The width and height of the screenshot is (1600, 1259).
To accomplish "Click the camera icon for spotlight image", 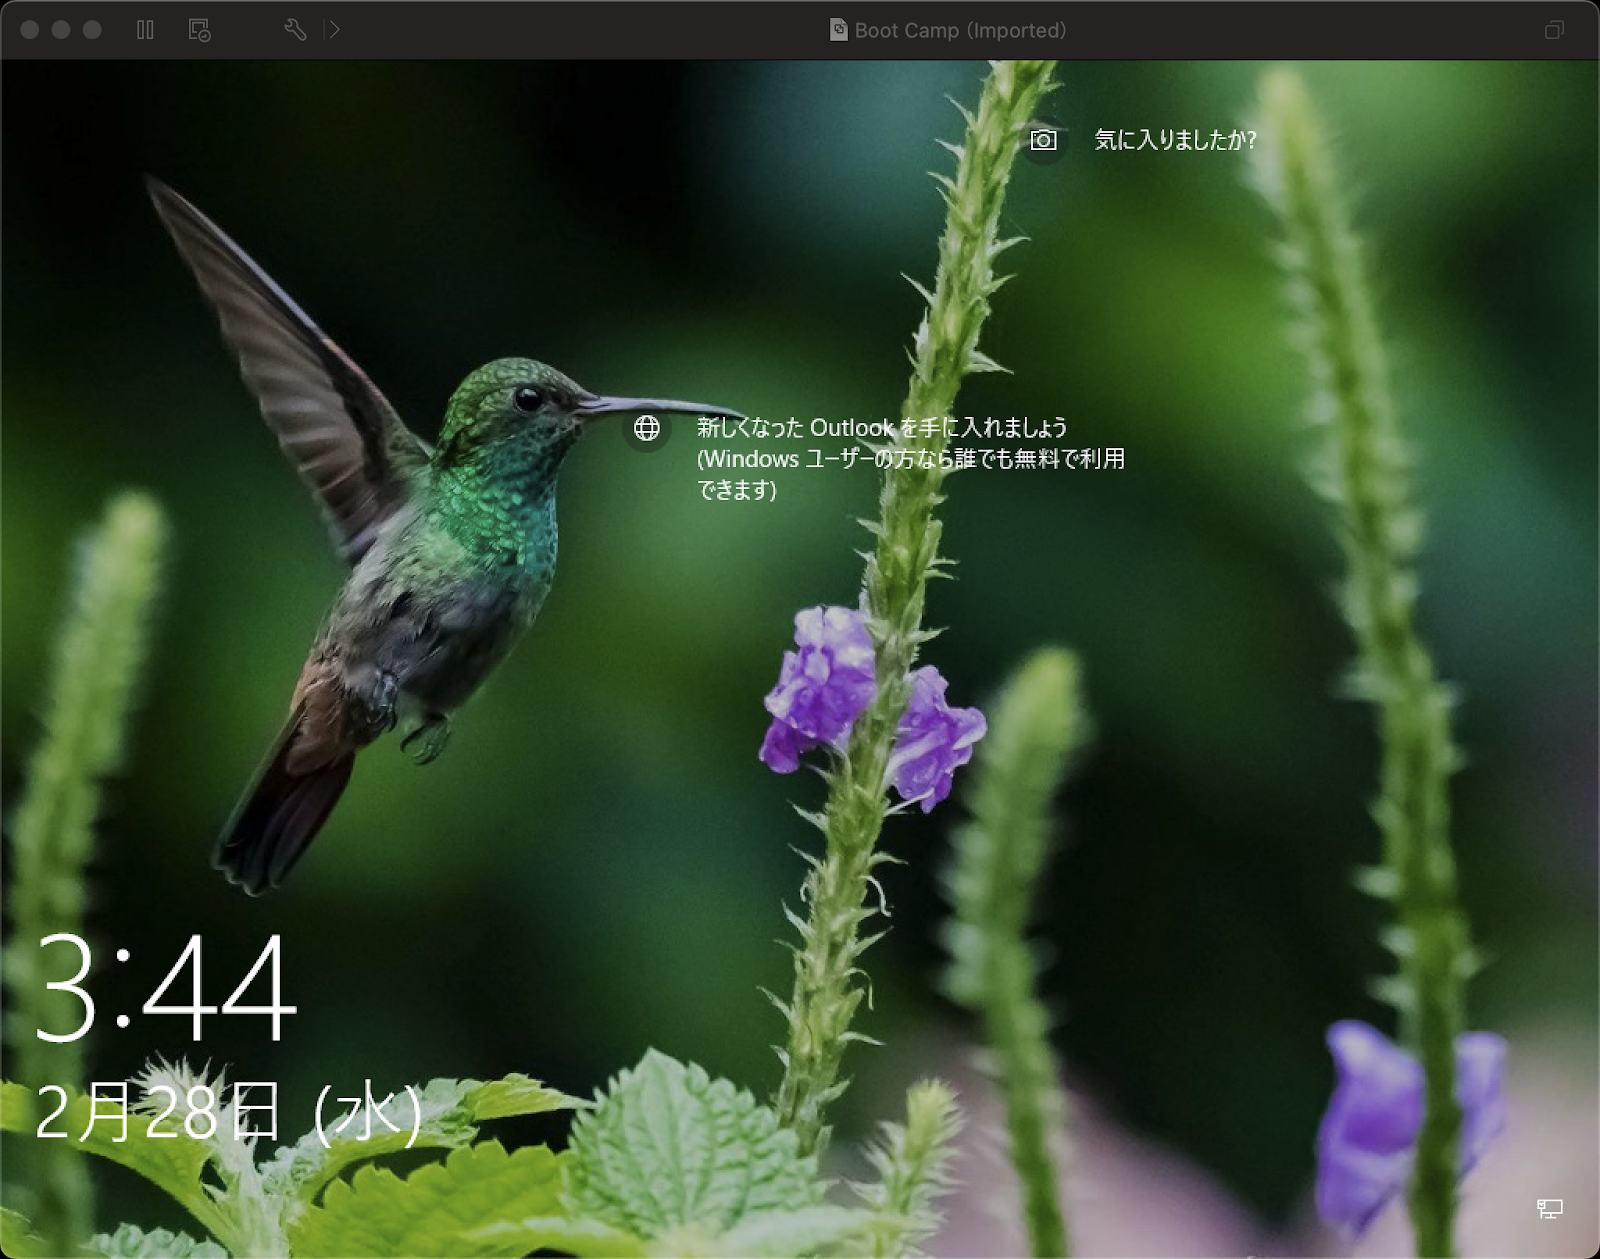I will 1043,140.
